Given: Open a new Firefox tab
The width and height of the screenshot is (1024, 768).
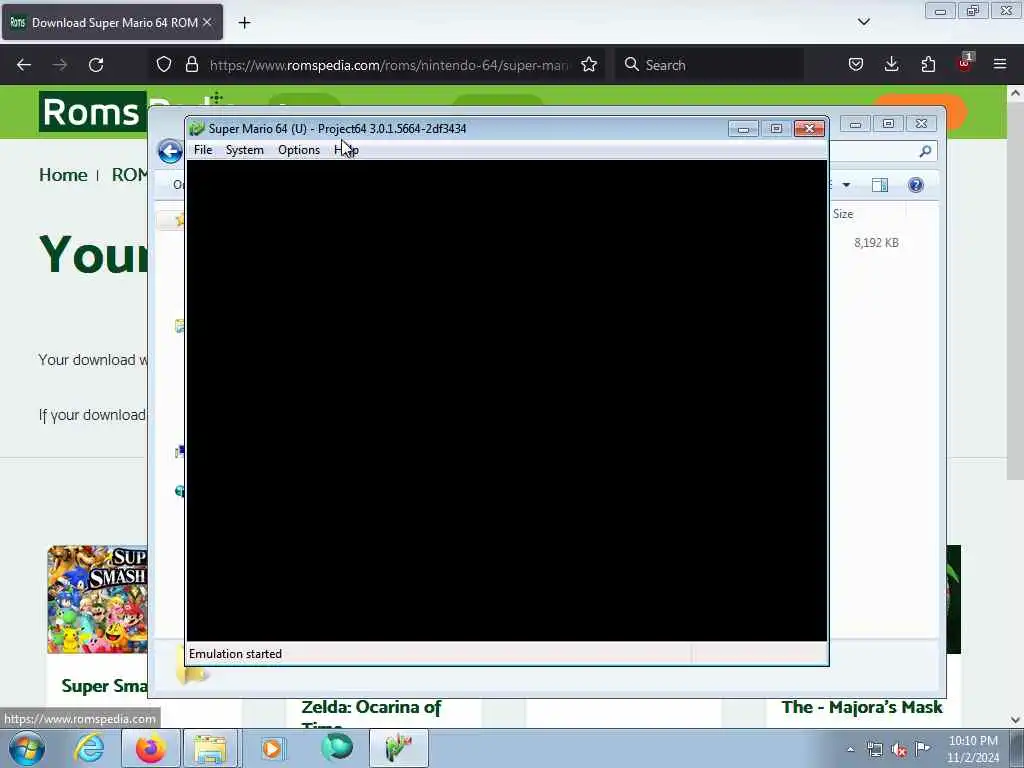Looking at the screenshot, I should (244, 23).
